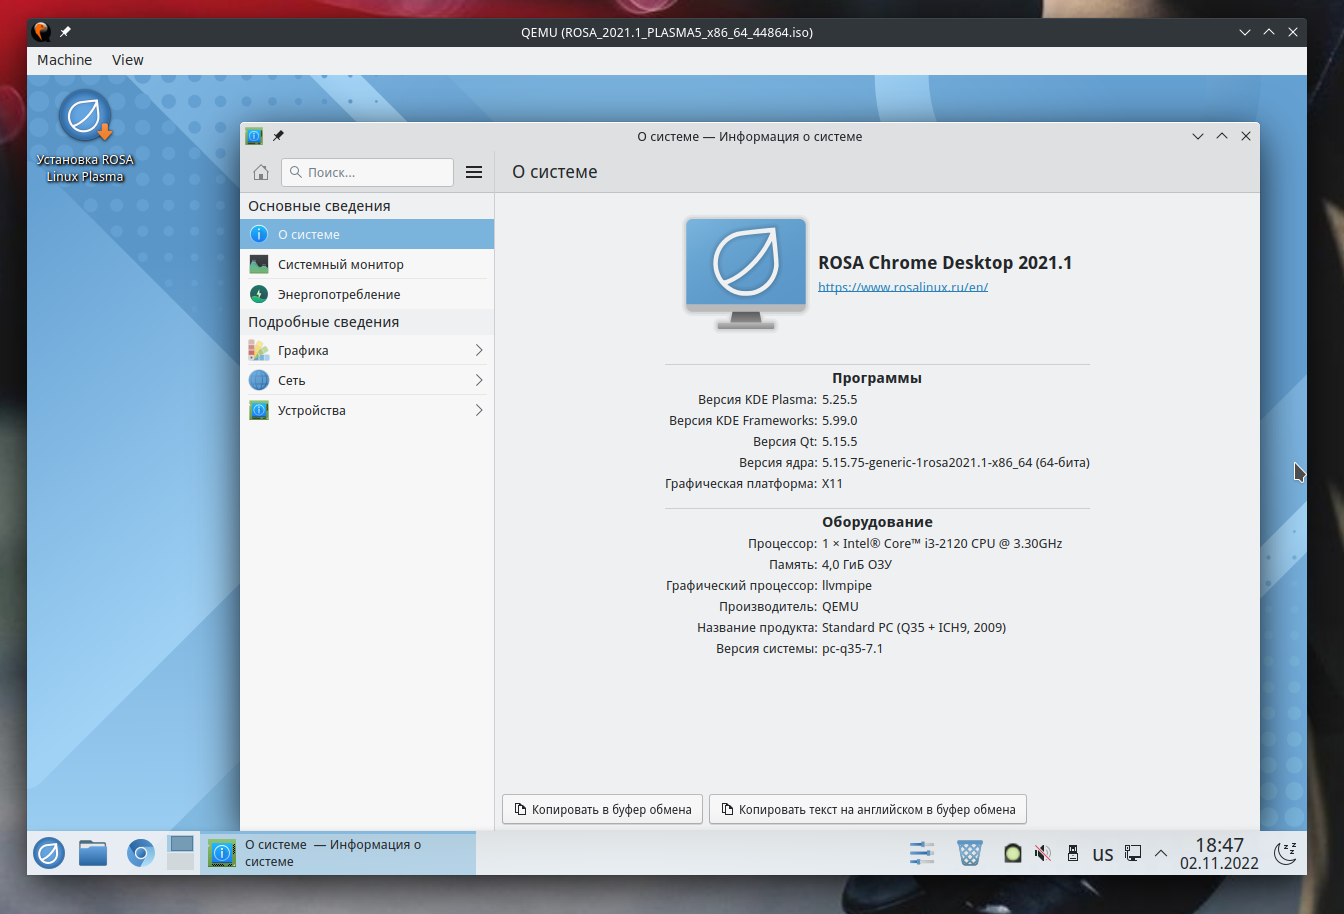Viewport: 1344px width, 914px height.
Task: Open 'Системный монитор' in the sidebar
Action: 367,264
